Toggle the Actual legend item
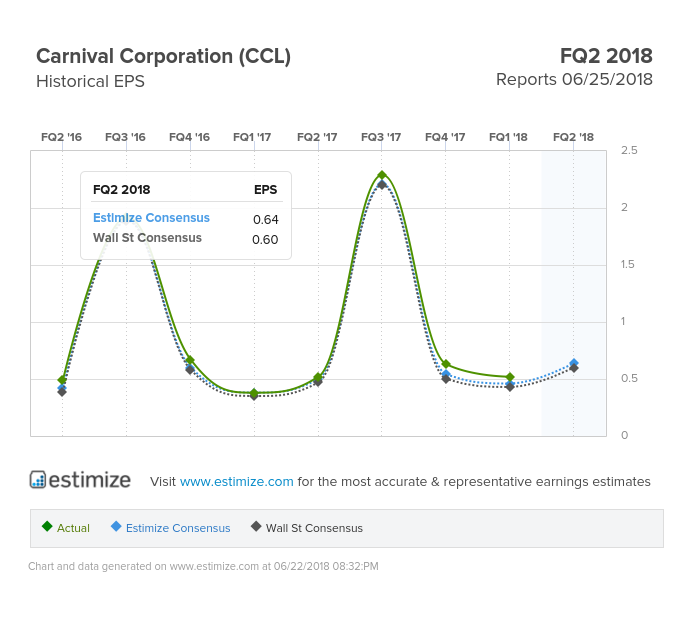The image size is (685, 620). 66,527
